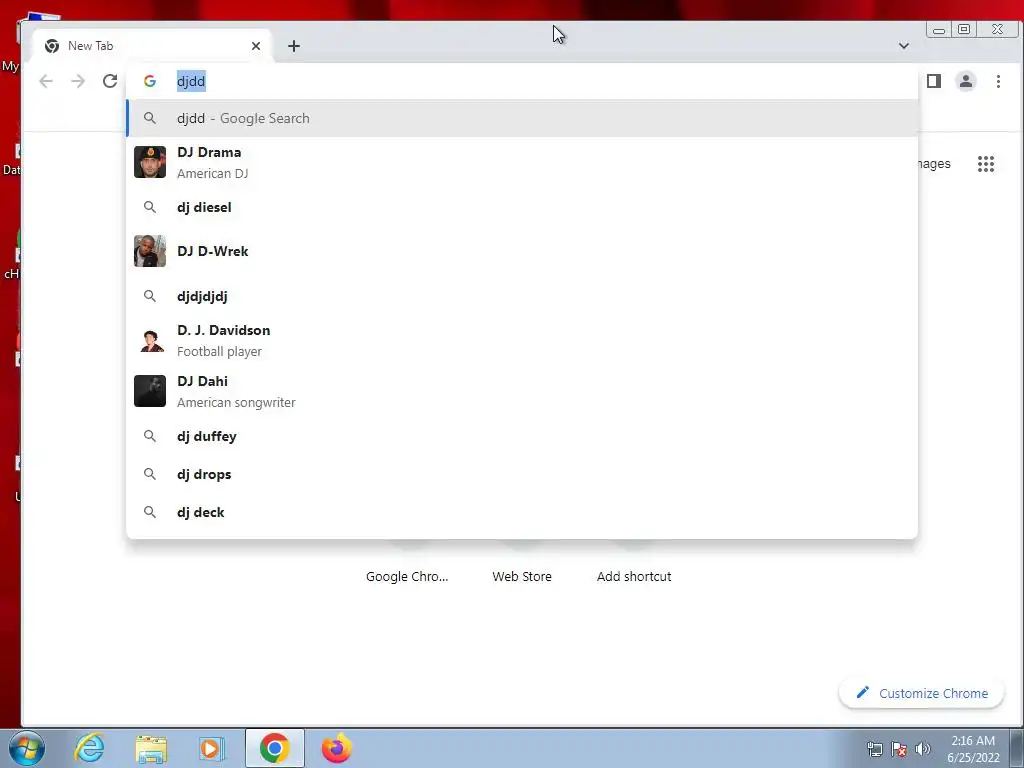Click the Chrome taskbar icon
The image size is (1024, 768).
(x=274, y=748)
